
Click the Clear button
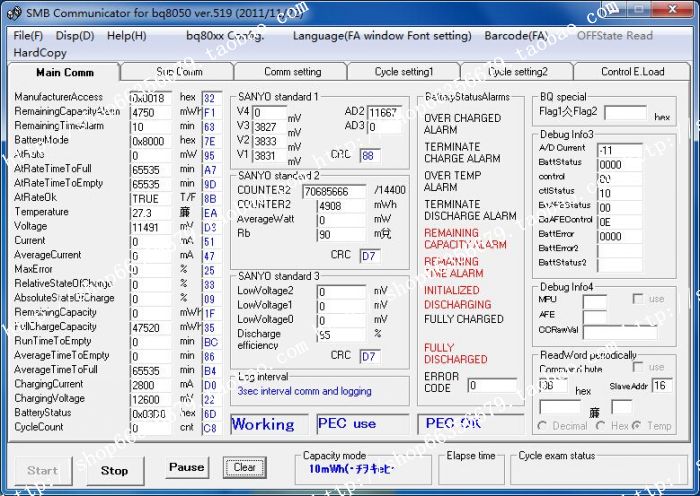pyautogui.click(x=245, y=467)
